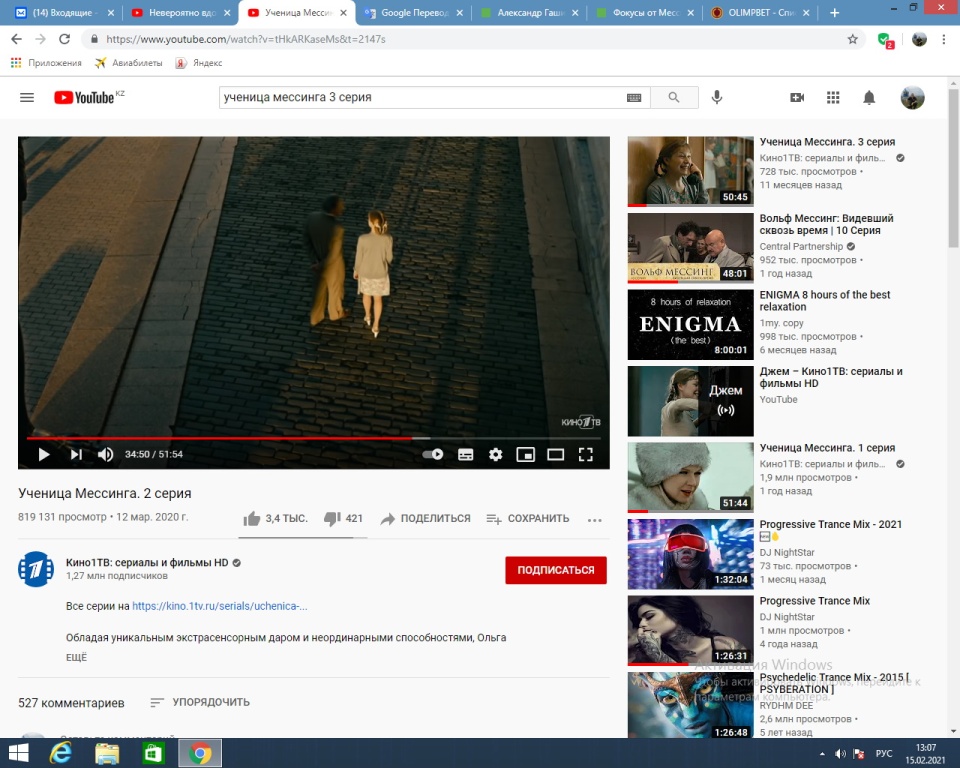Open the green shield extension icon
This screenshot has height=768, width=960.
pyautogui.click(x=885, y=40)
